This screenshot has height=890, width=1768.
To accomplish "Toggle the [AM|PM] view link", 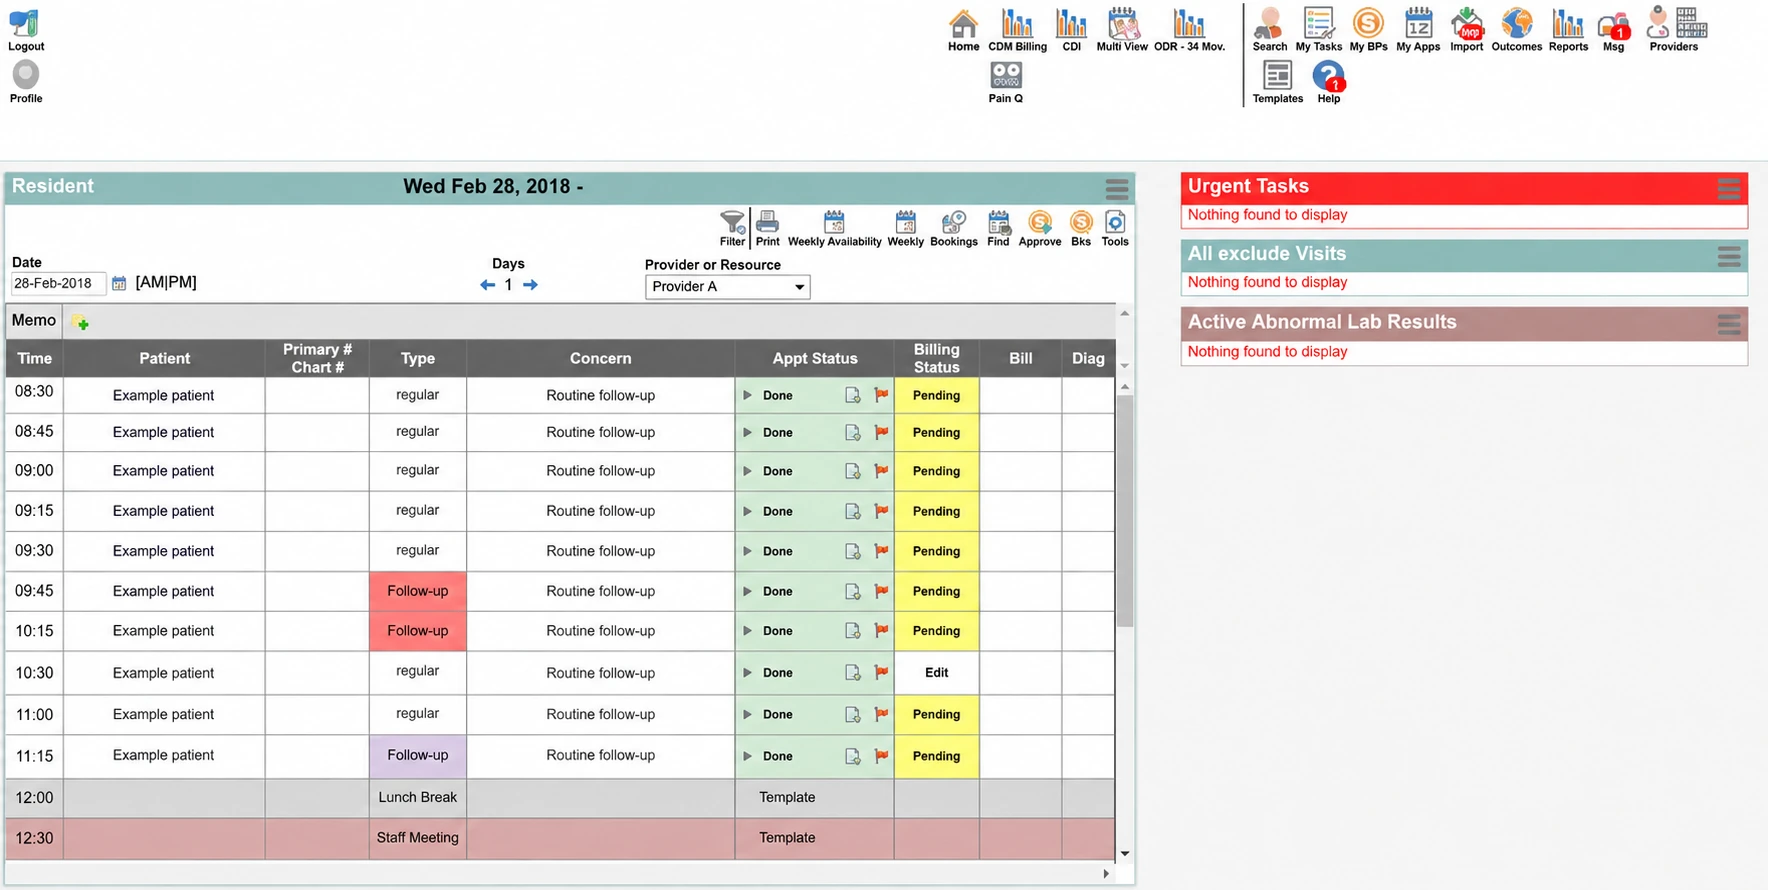I will (166, 283).
